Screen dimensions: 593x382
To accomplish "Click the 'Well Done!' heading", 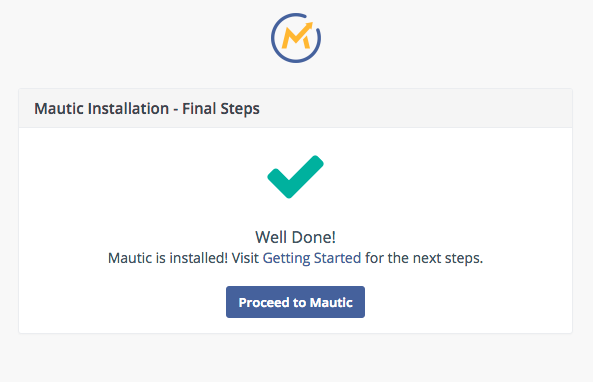I will pos(295,237).
